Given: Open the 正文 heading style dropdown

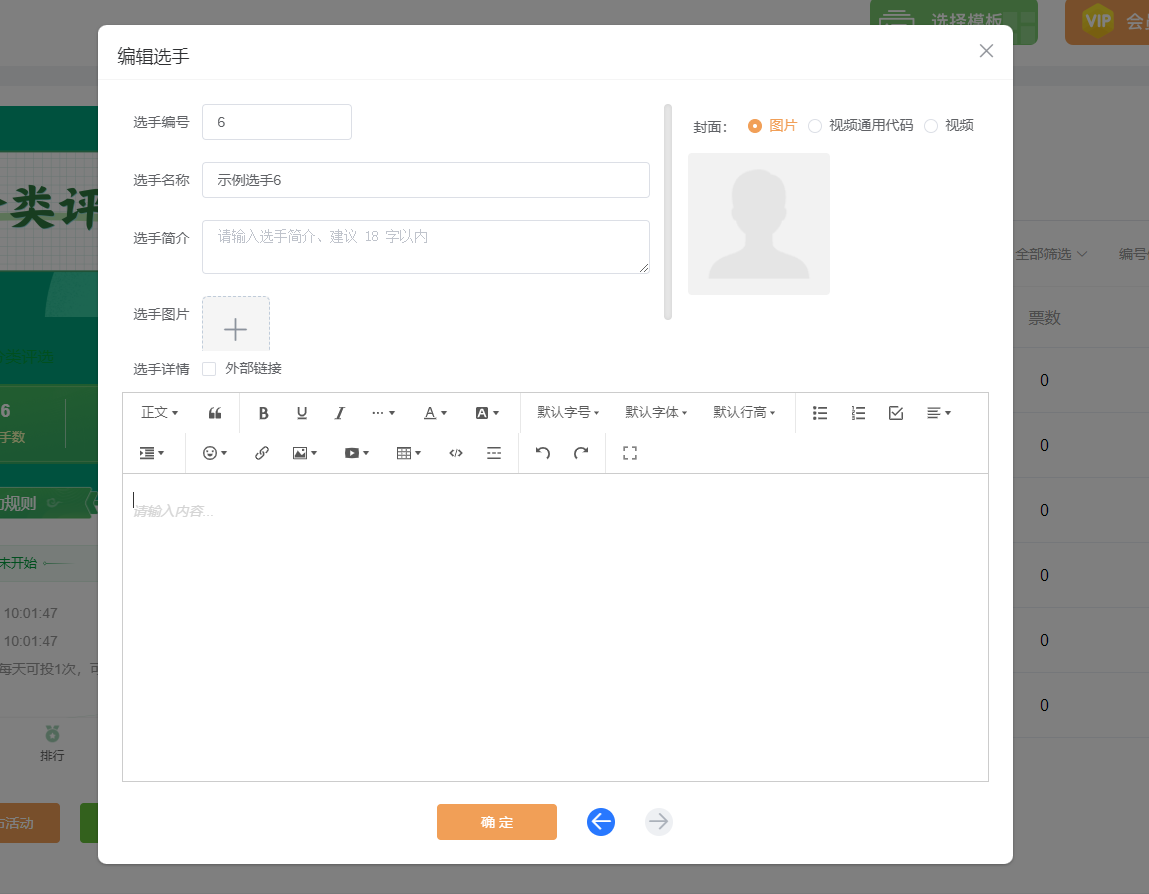Looking at the screenshot, I should tap(160, 413).
